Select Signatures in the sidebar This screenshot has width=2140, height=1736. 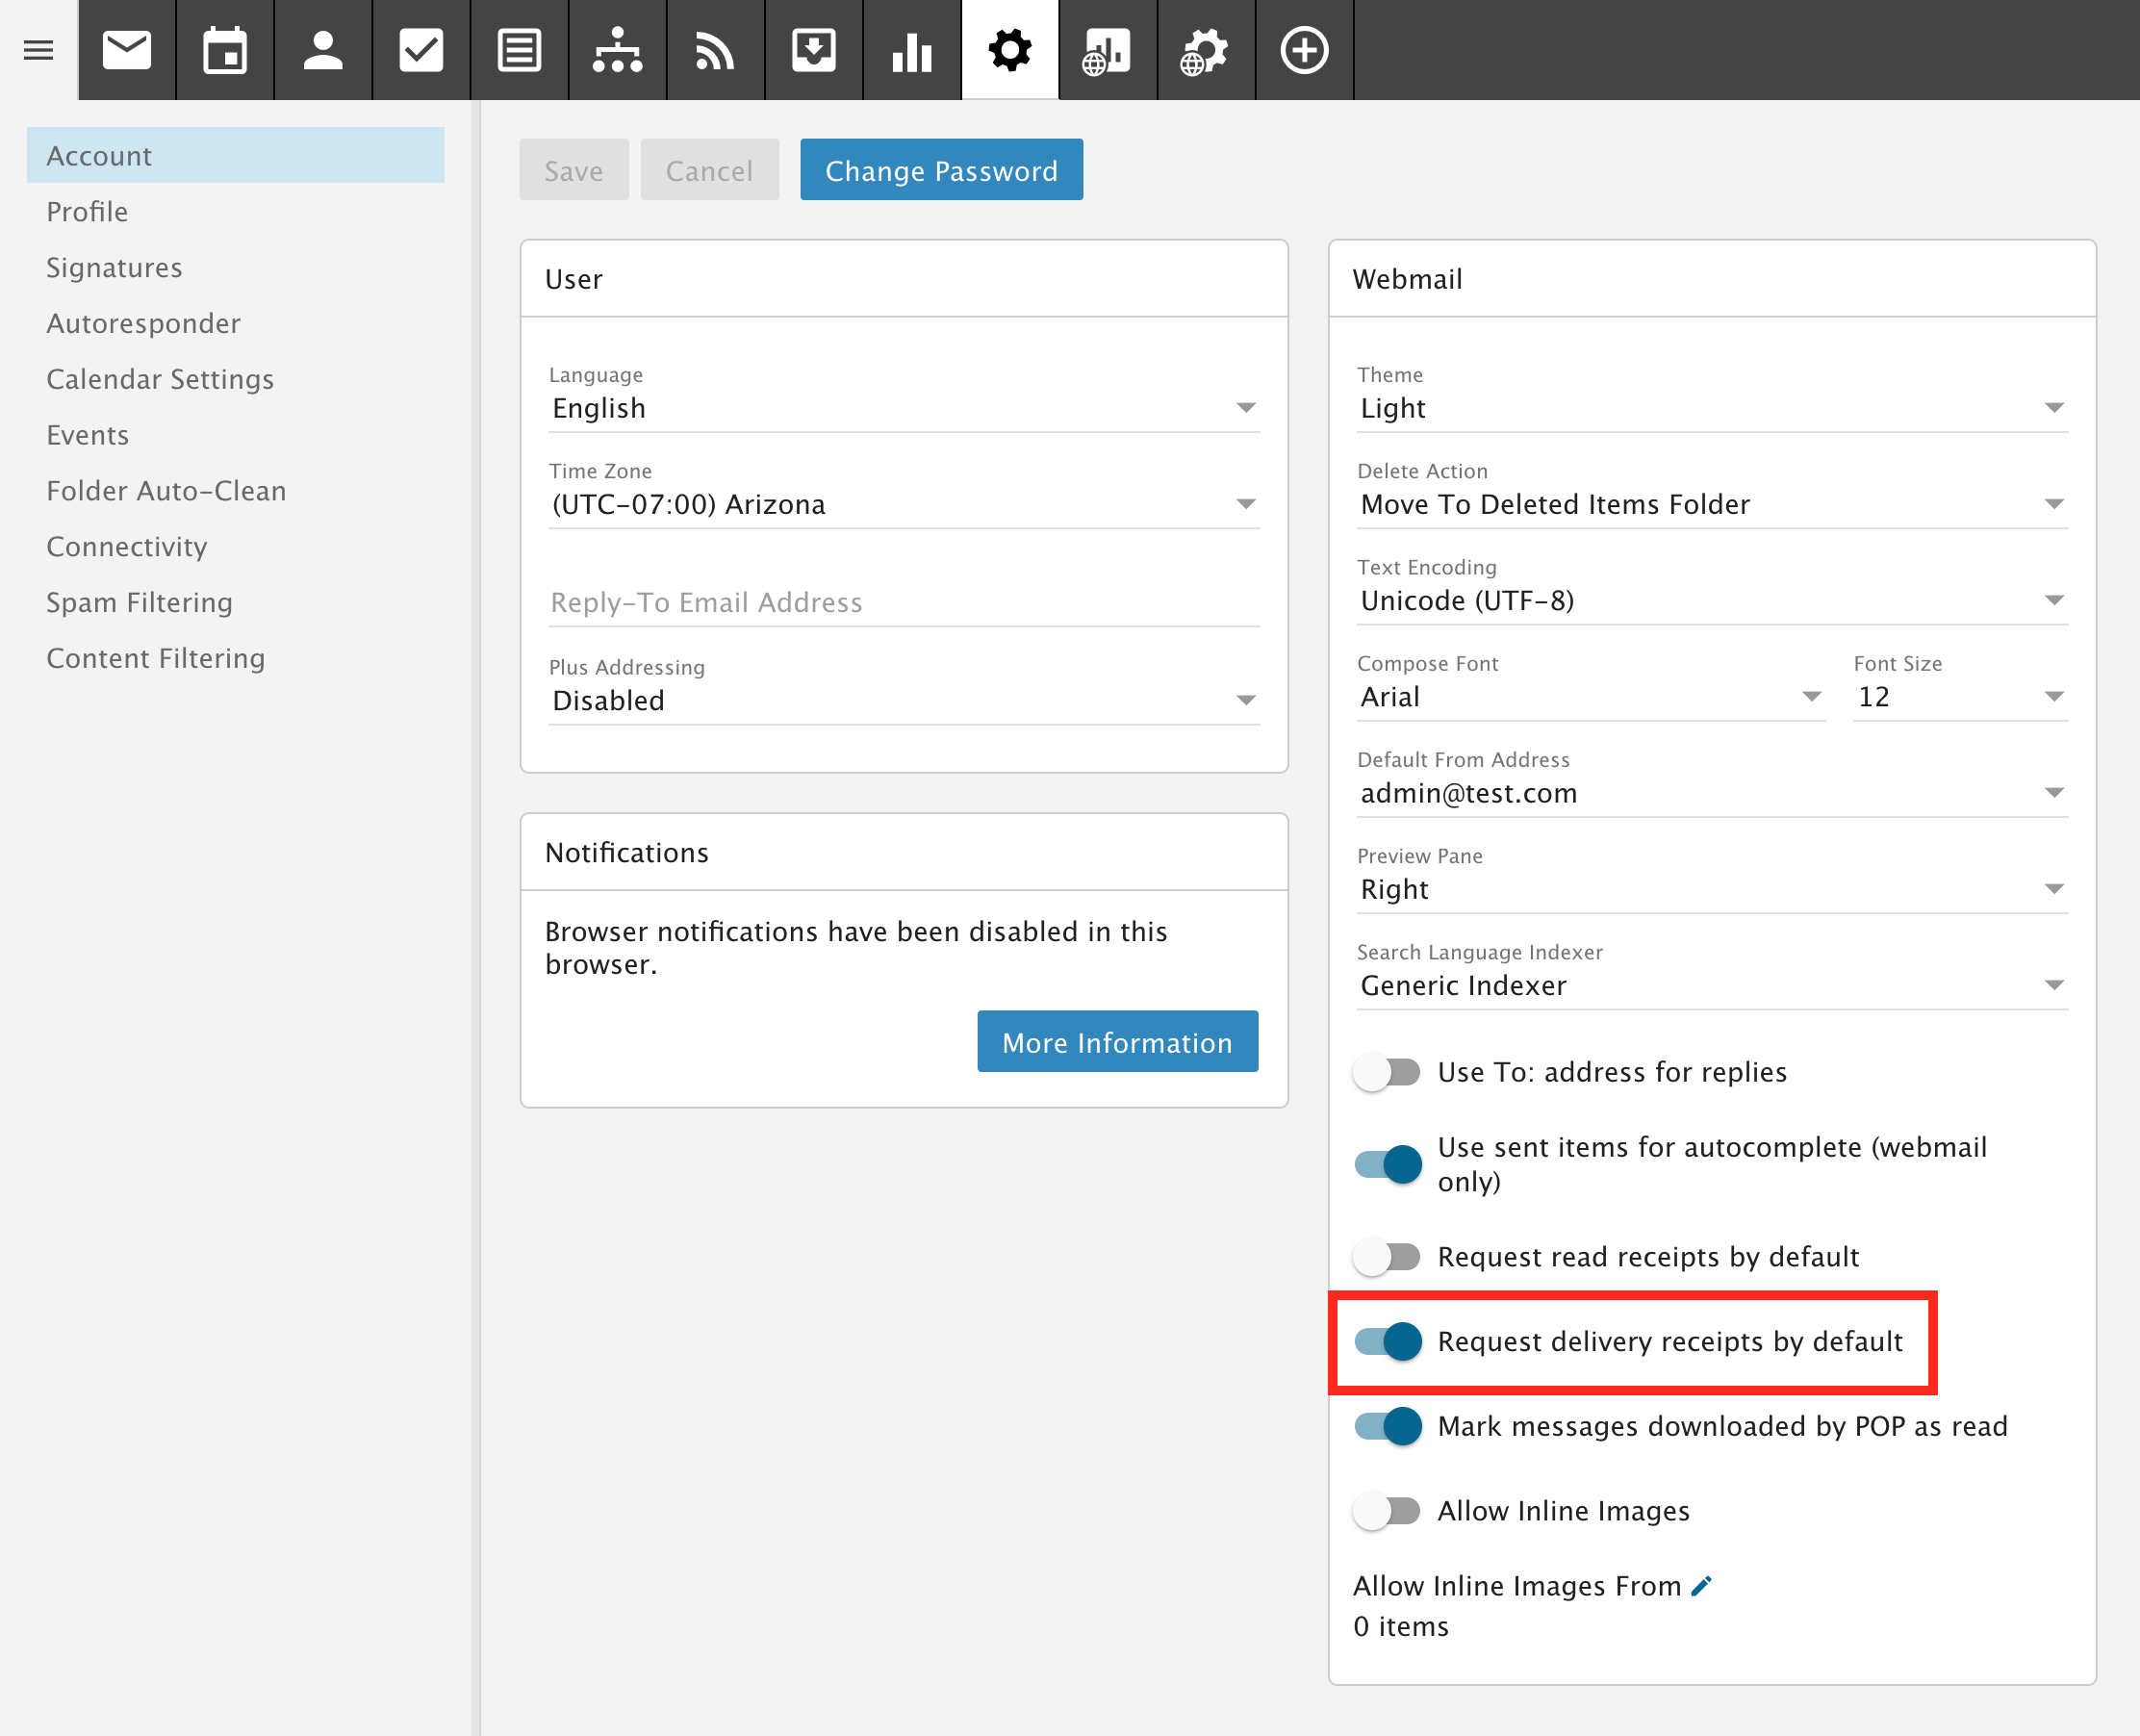(235, 267)
